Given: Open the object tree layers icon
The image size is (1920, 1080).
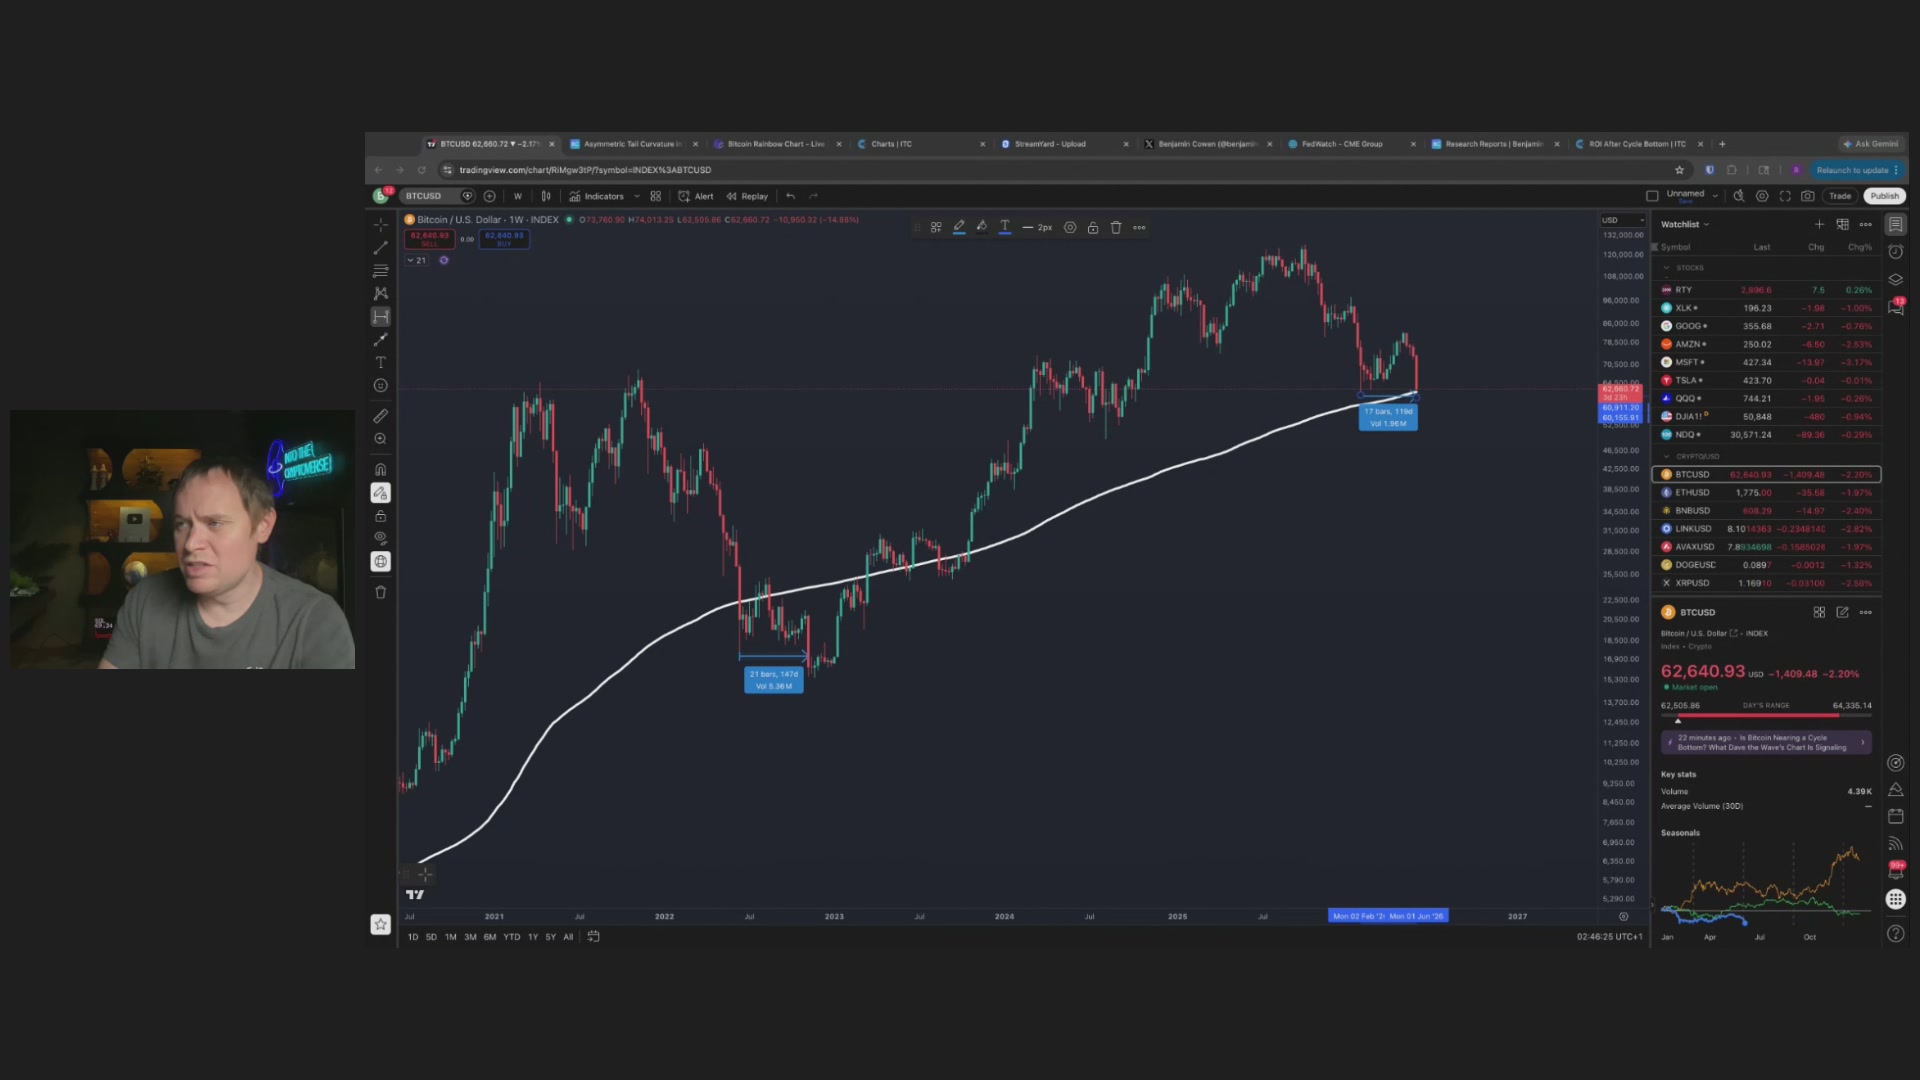Looking at the screenshot, I should (1895, 280).
